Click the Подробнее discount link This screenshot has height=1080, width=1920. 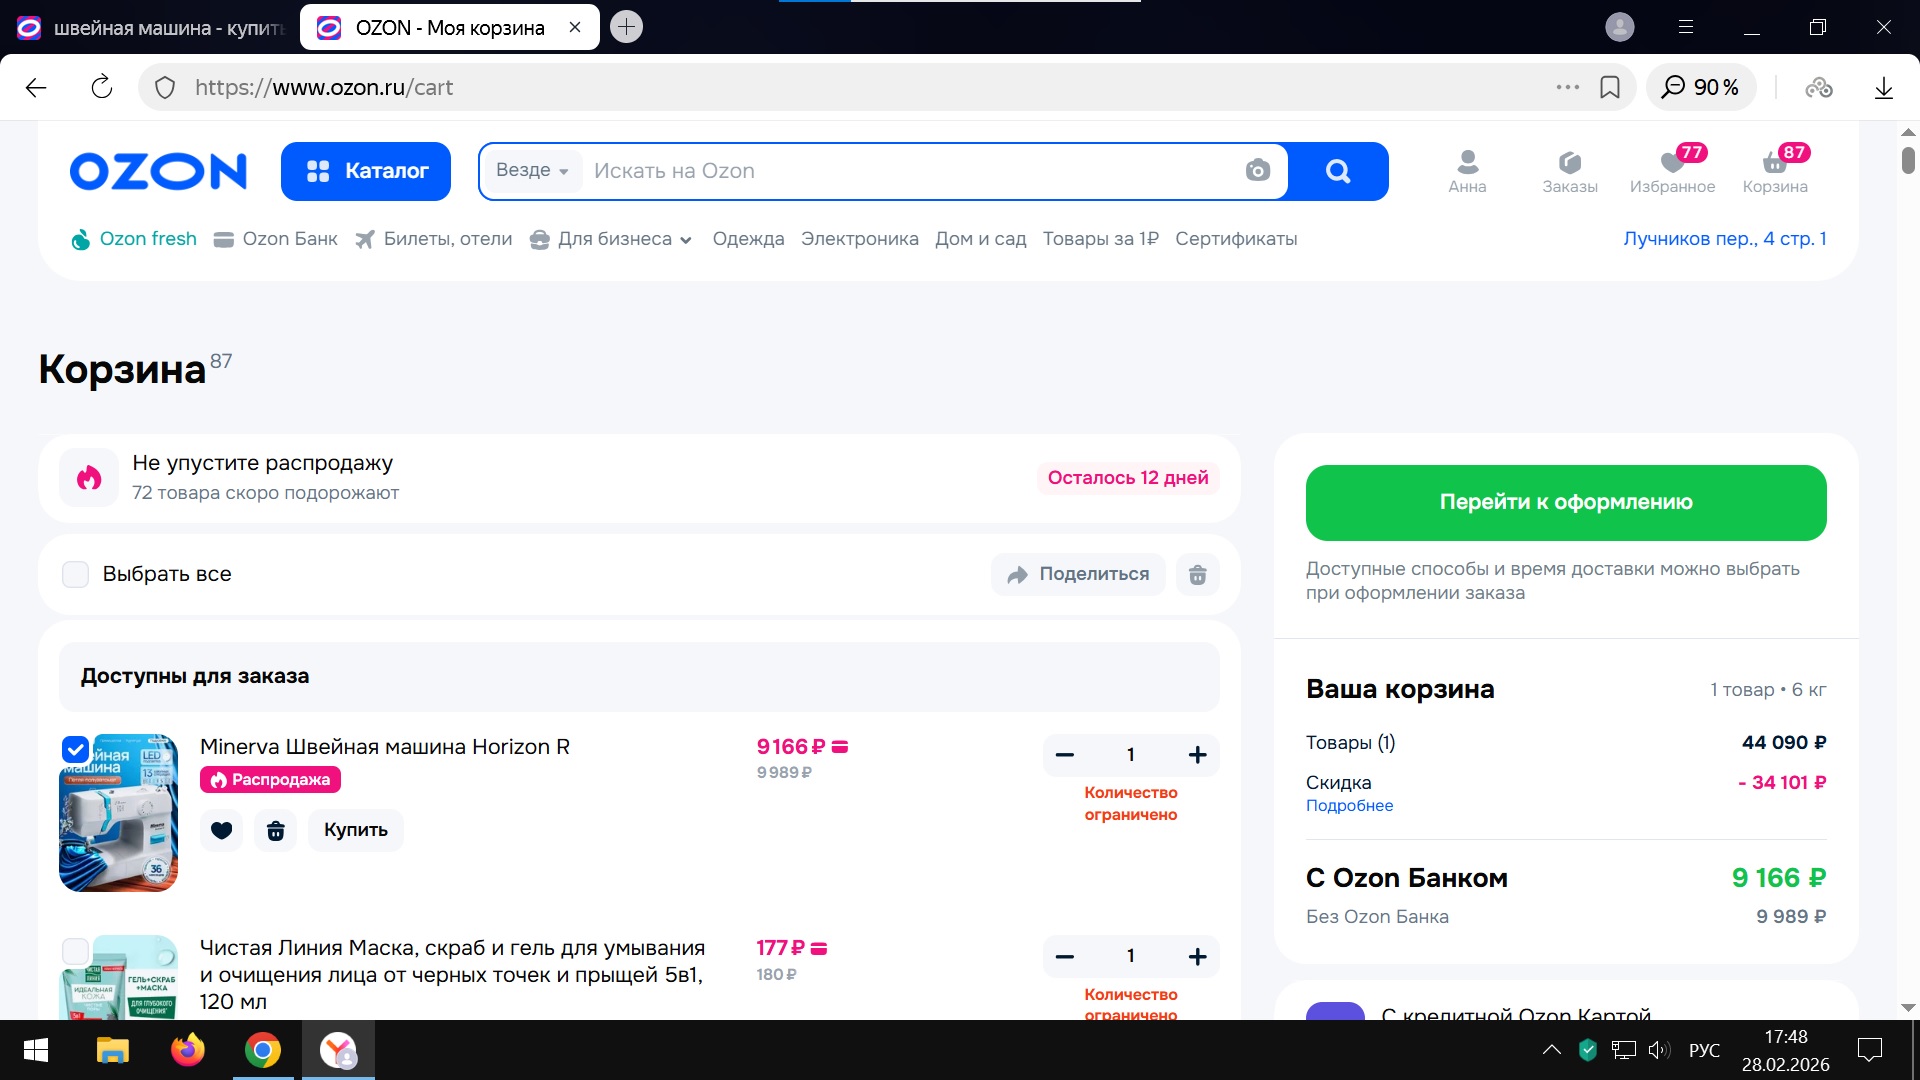tap(1349, 806)
